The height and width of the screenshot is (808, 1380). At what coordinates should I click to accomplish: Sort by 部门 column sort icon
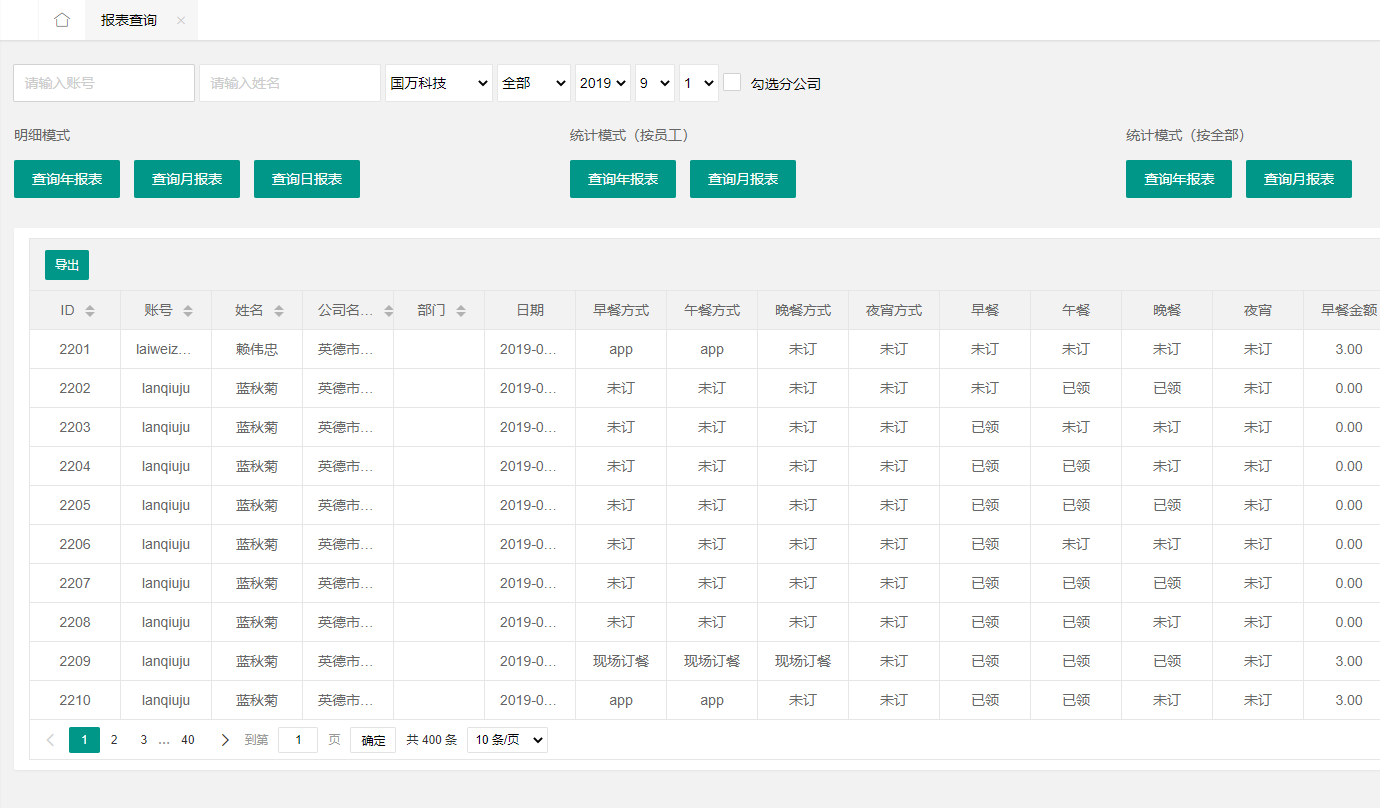point(461,311)
